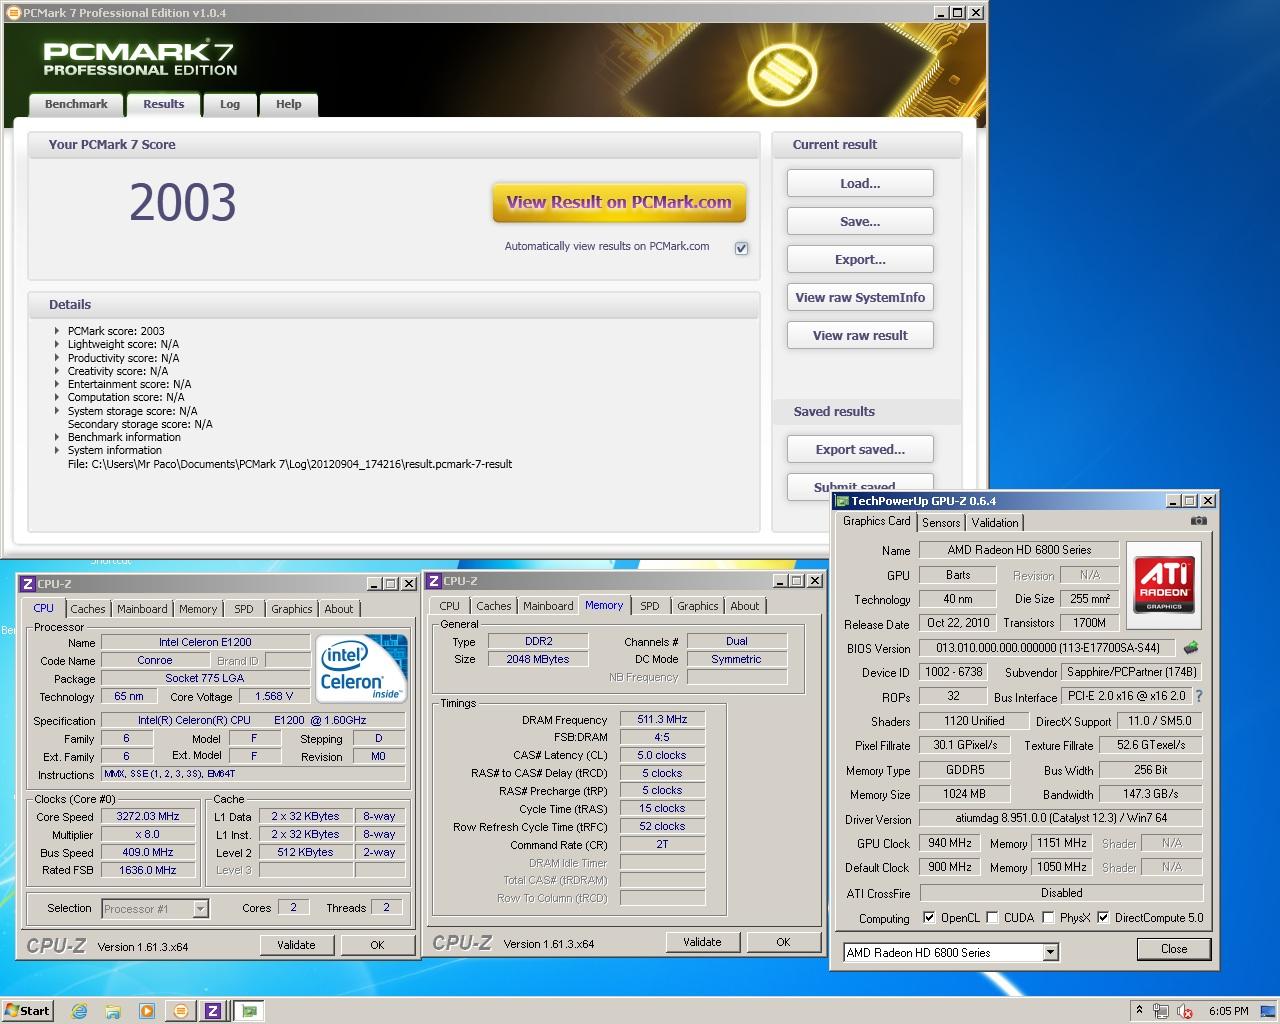Viewport: 1280px width, 1024px height.
Task: Click the taskbar clock showing 6:05 PM
Action: click(1228, 1011)
